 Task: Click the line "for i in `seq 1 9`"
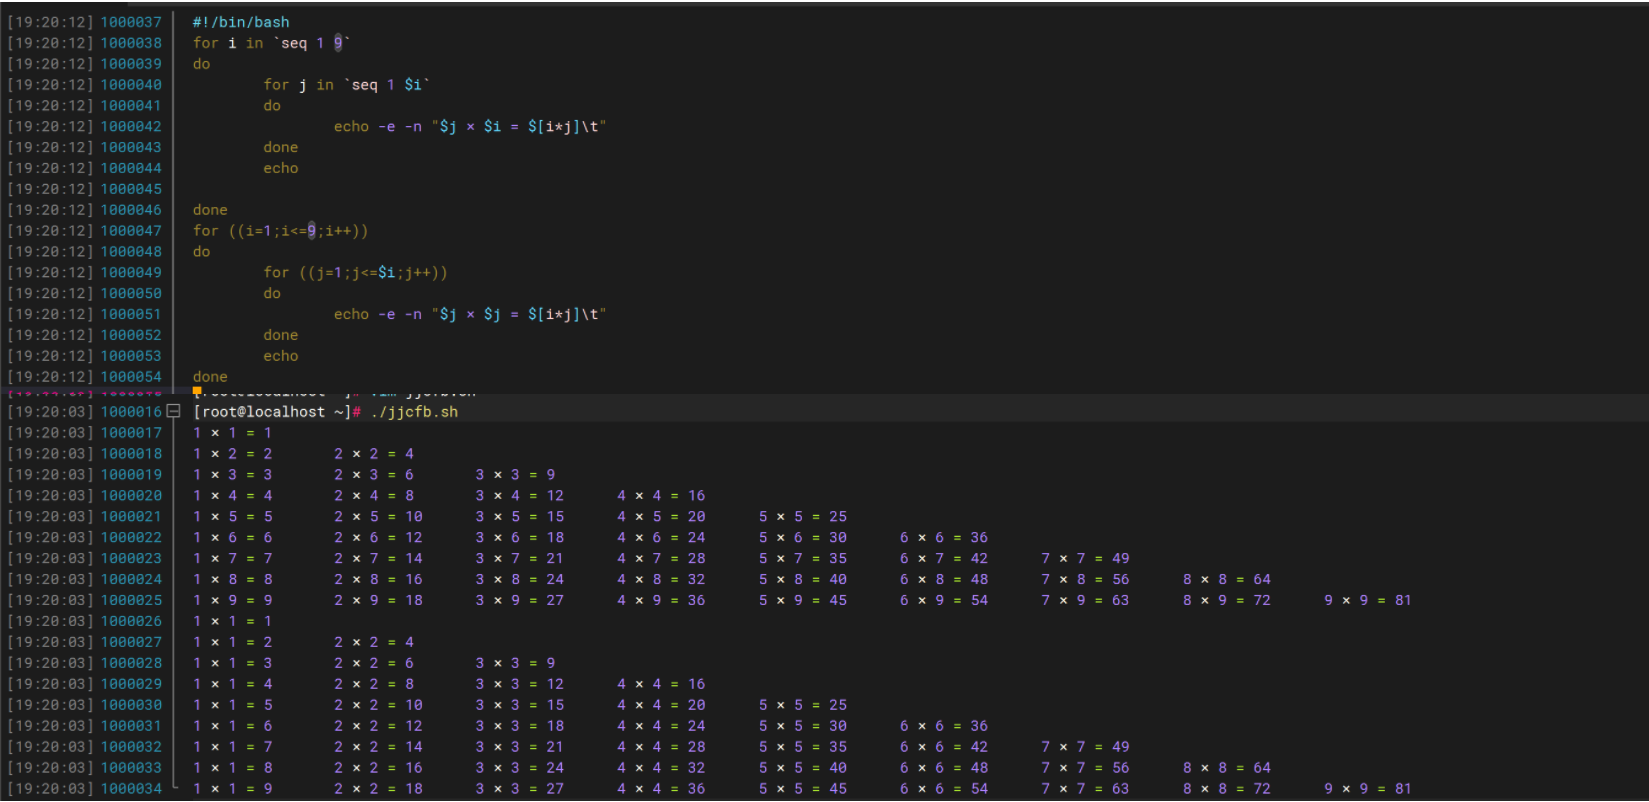(271, 43)
